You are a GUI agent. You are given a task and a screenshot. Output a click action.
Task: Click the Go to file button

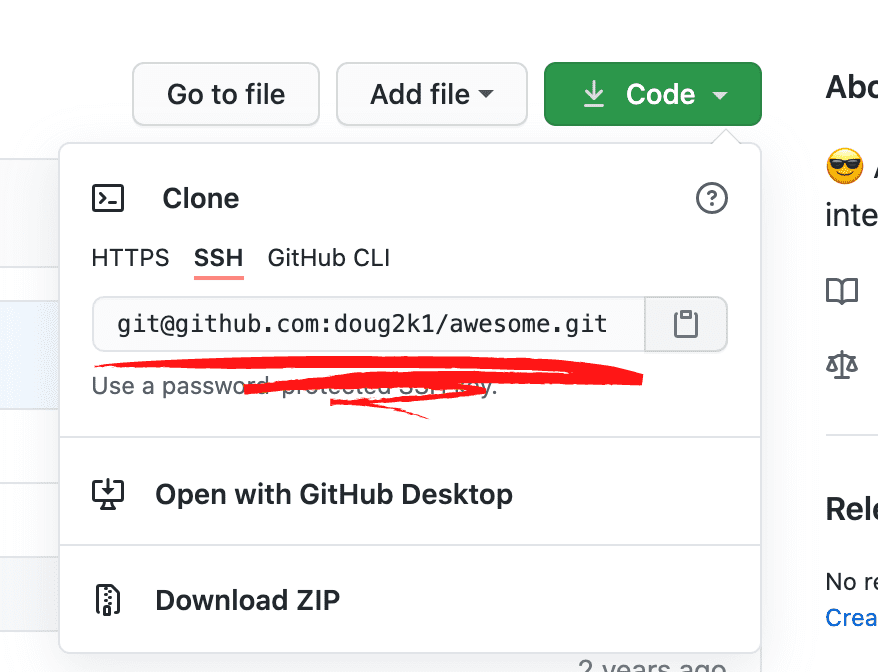coord(225,93)
